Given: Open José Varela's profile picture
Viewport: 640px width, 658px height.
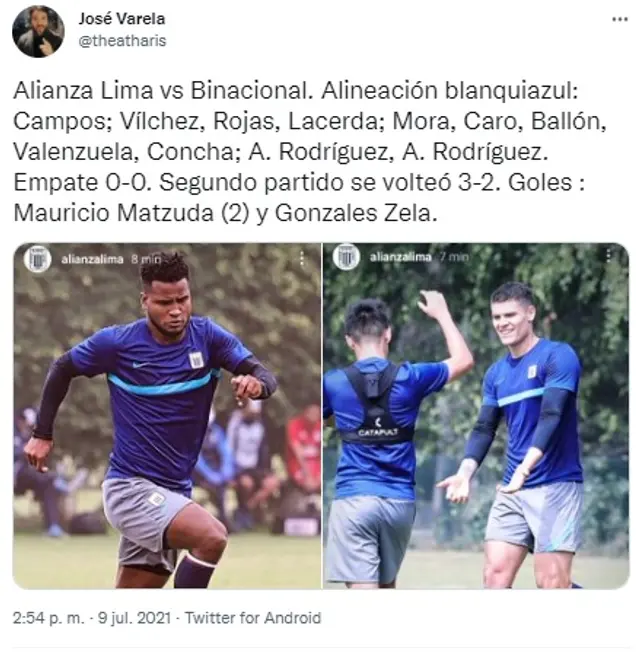Looking at the screenshot, I should pos(38,31).
